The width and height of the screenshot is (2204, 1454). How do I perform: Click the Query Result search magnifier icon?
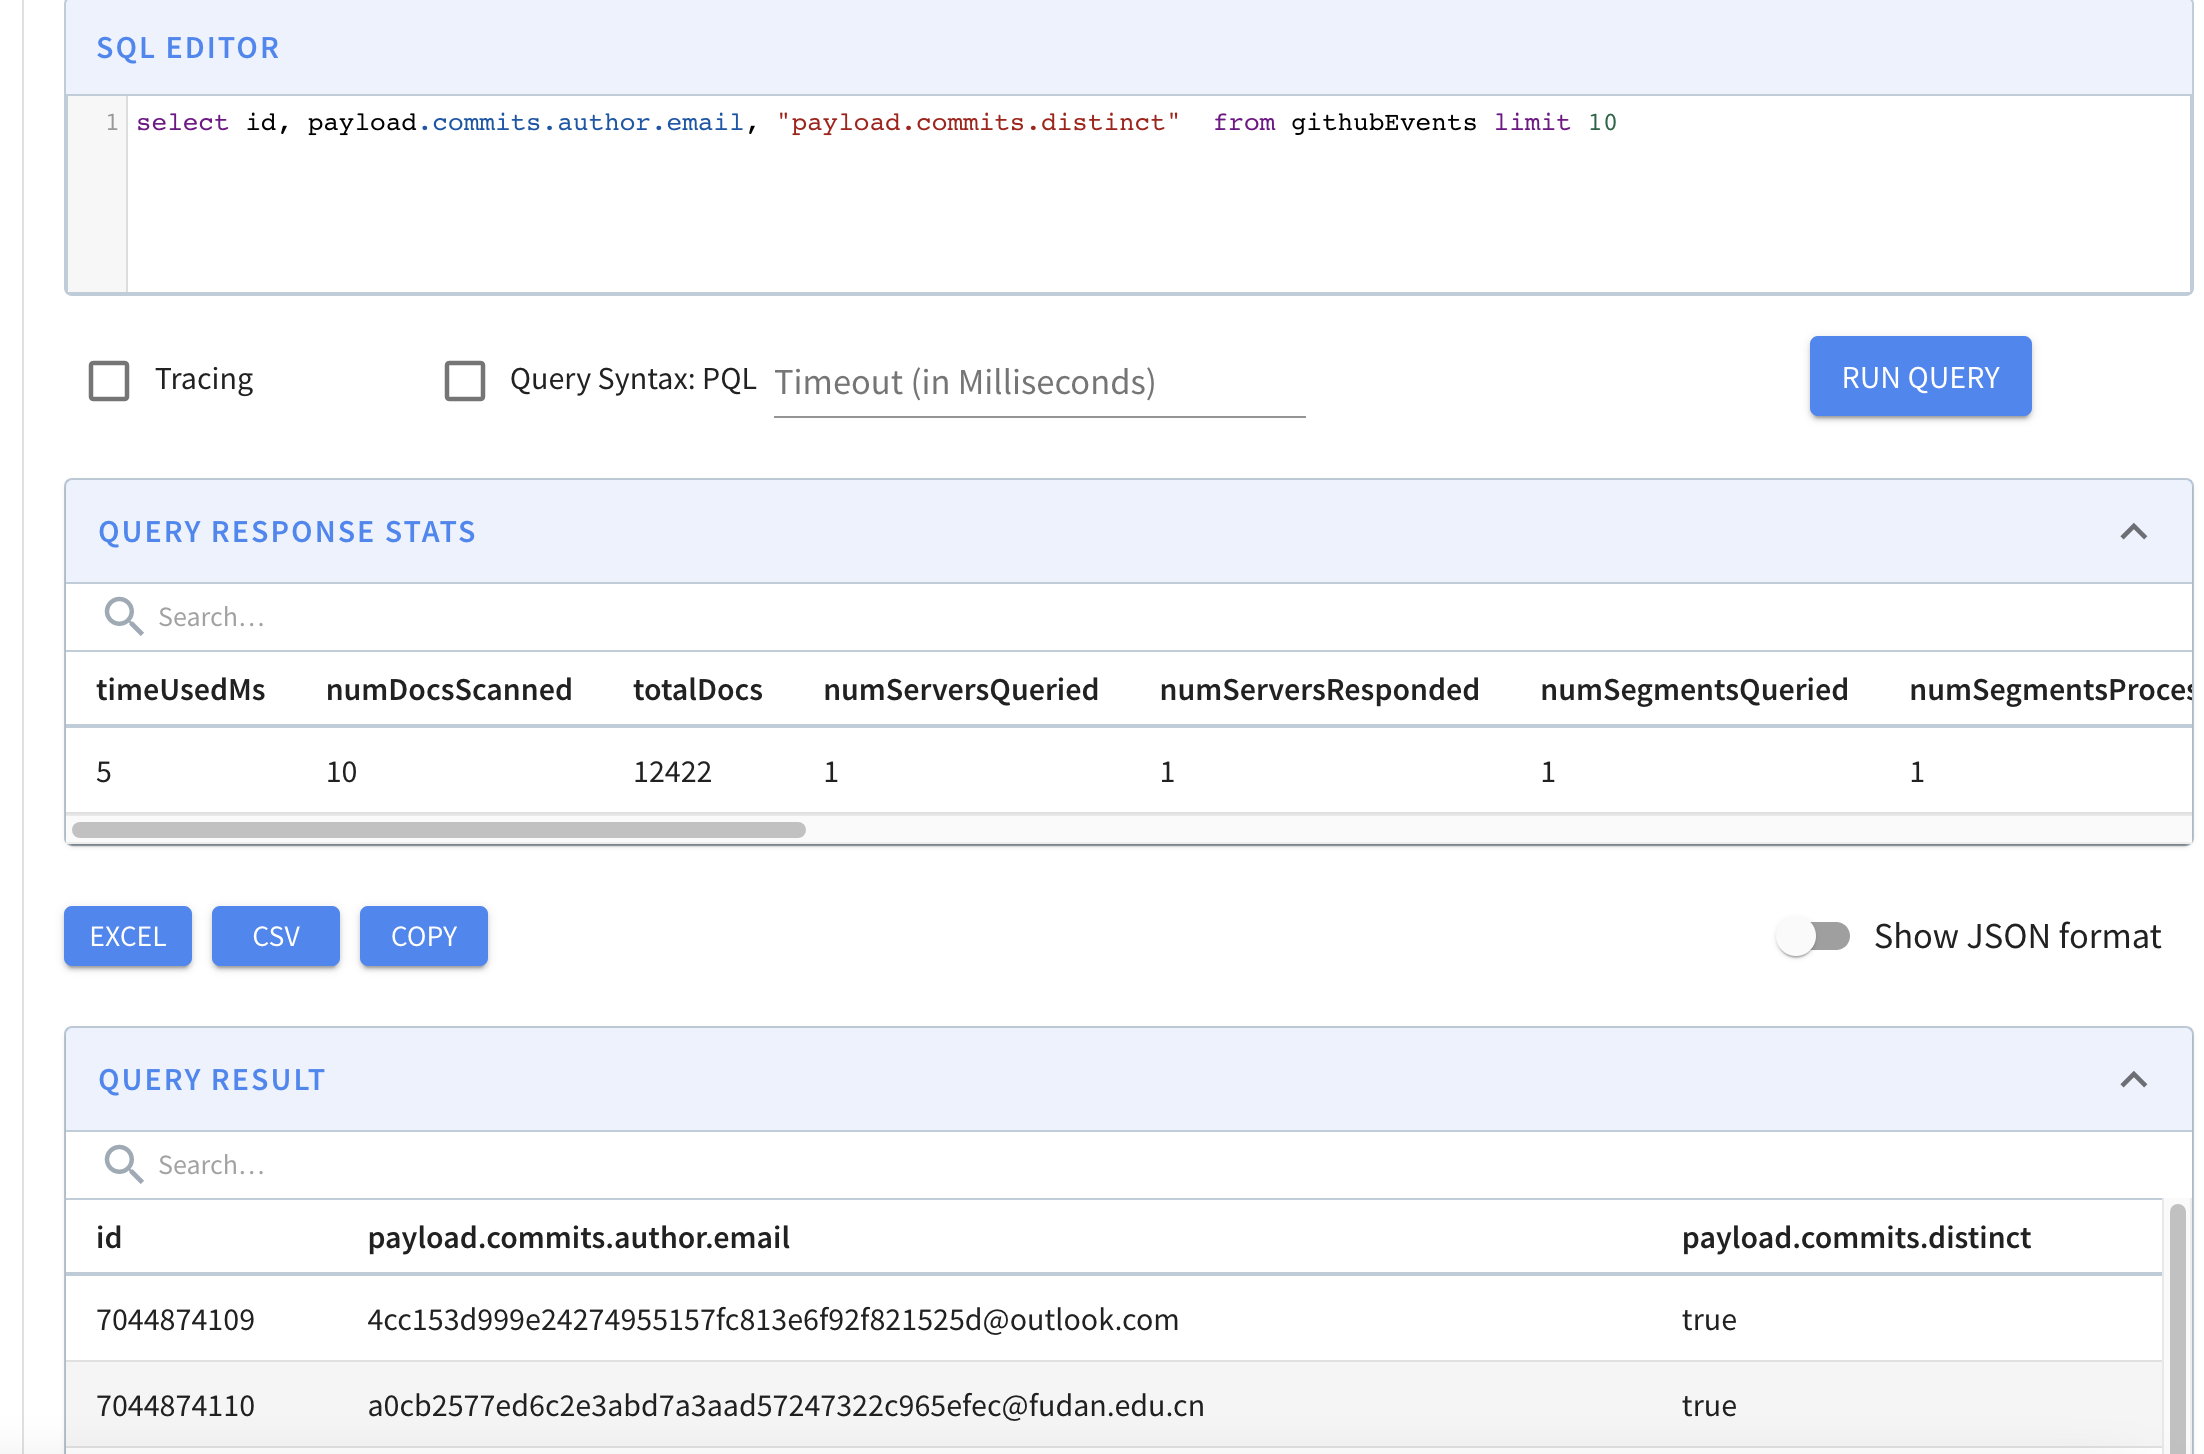[x=123, y=1164]
